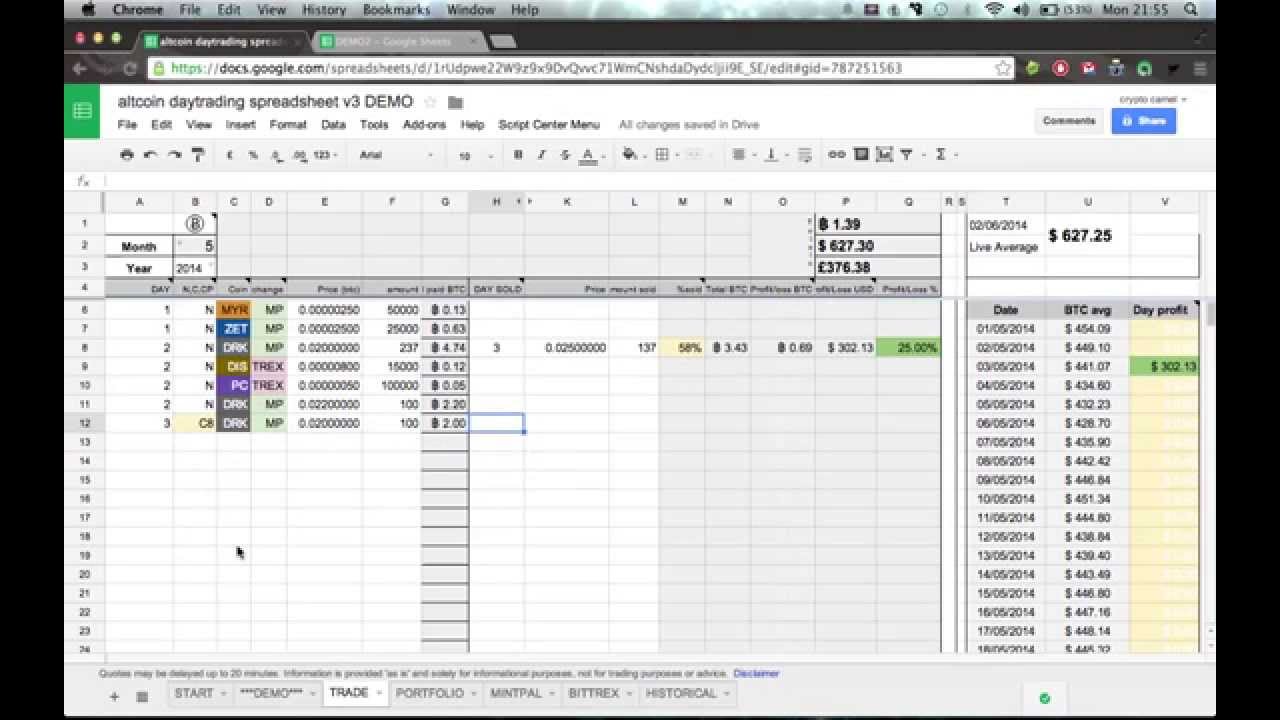
Task: Open the TRADE sheet tab arrow menu
Action: [x=379, y=693]
